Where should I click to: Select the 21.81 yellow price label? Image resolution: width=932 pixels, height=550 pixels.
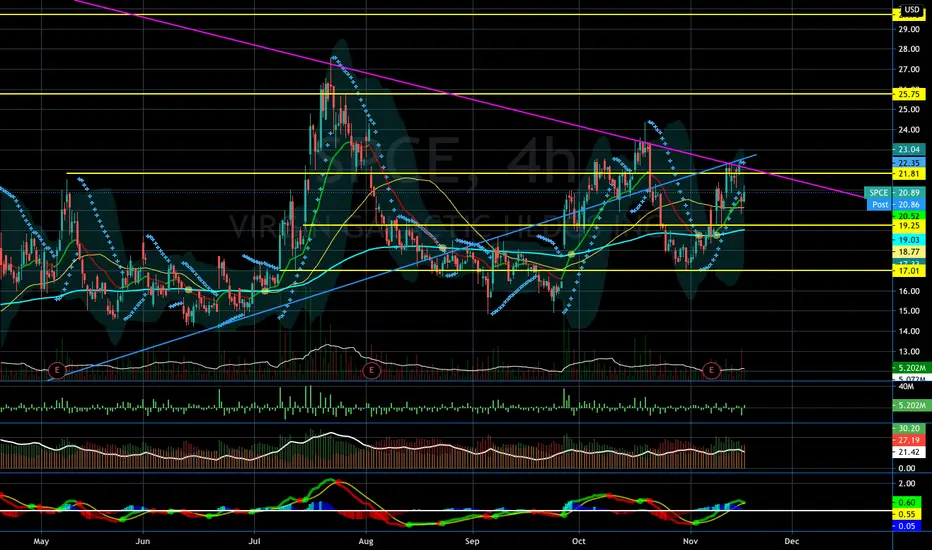909,174
